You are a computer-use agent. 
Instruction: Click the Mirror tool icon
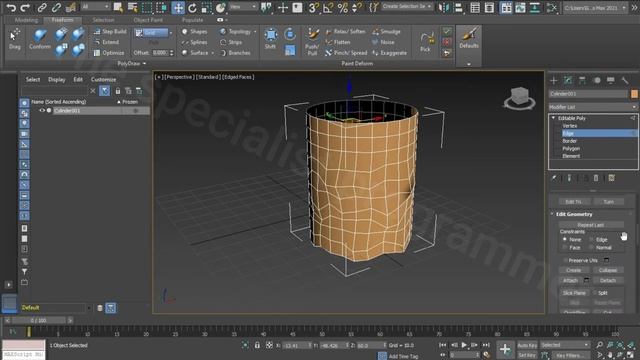tap(444, 7)
